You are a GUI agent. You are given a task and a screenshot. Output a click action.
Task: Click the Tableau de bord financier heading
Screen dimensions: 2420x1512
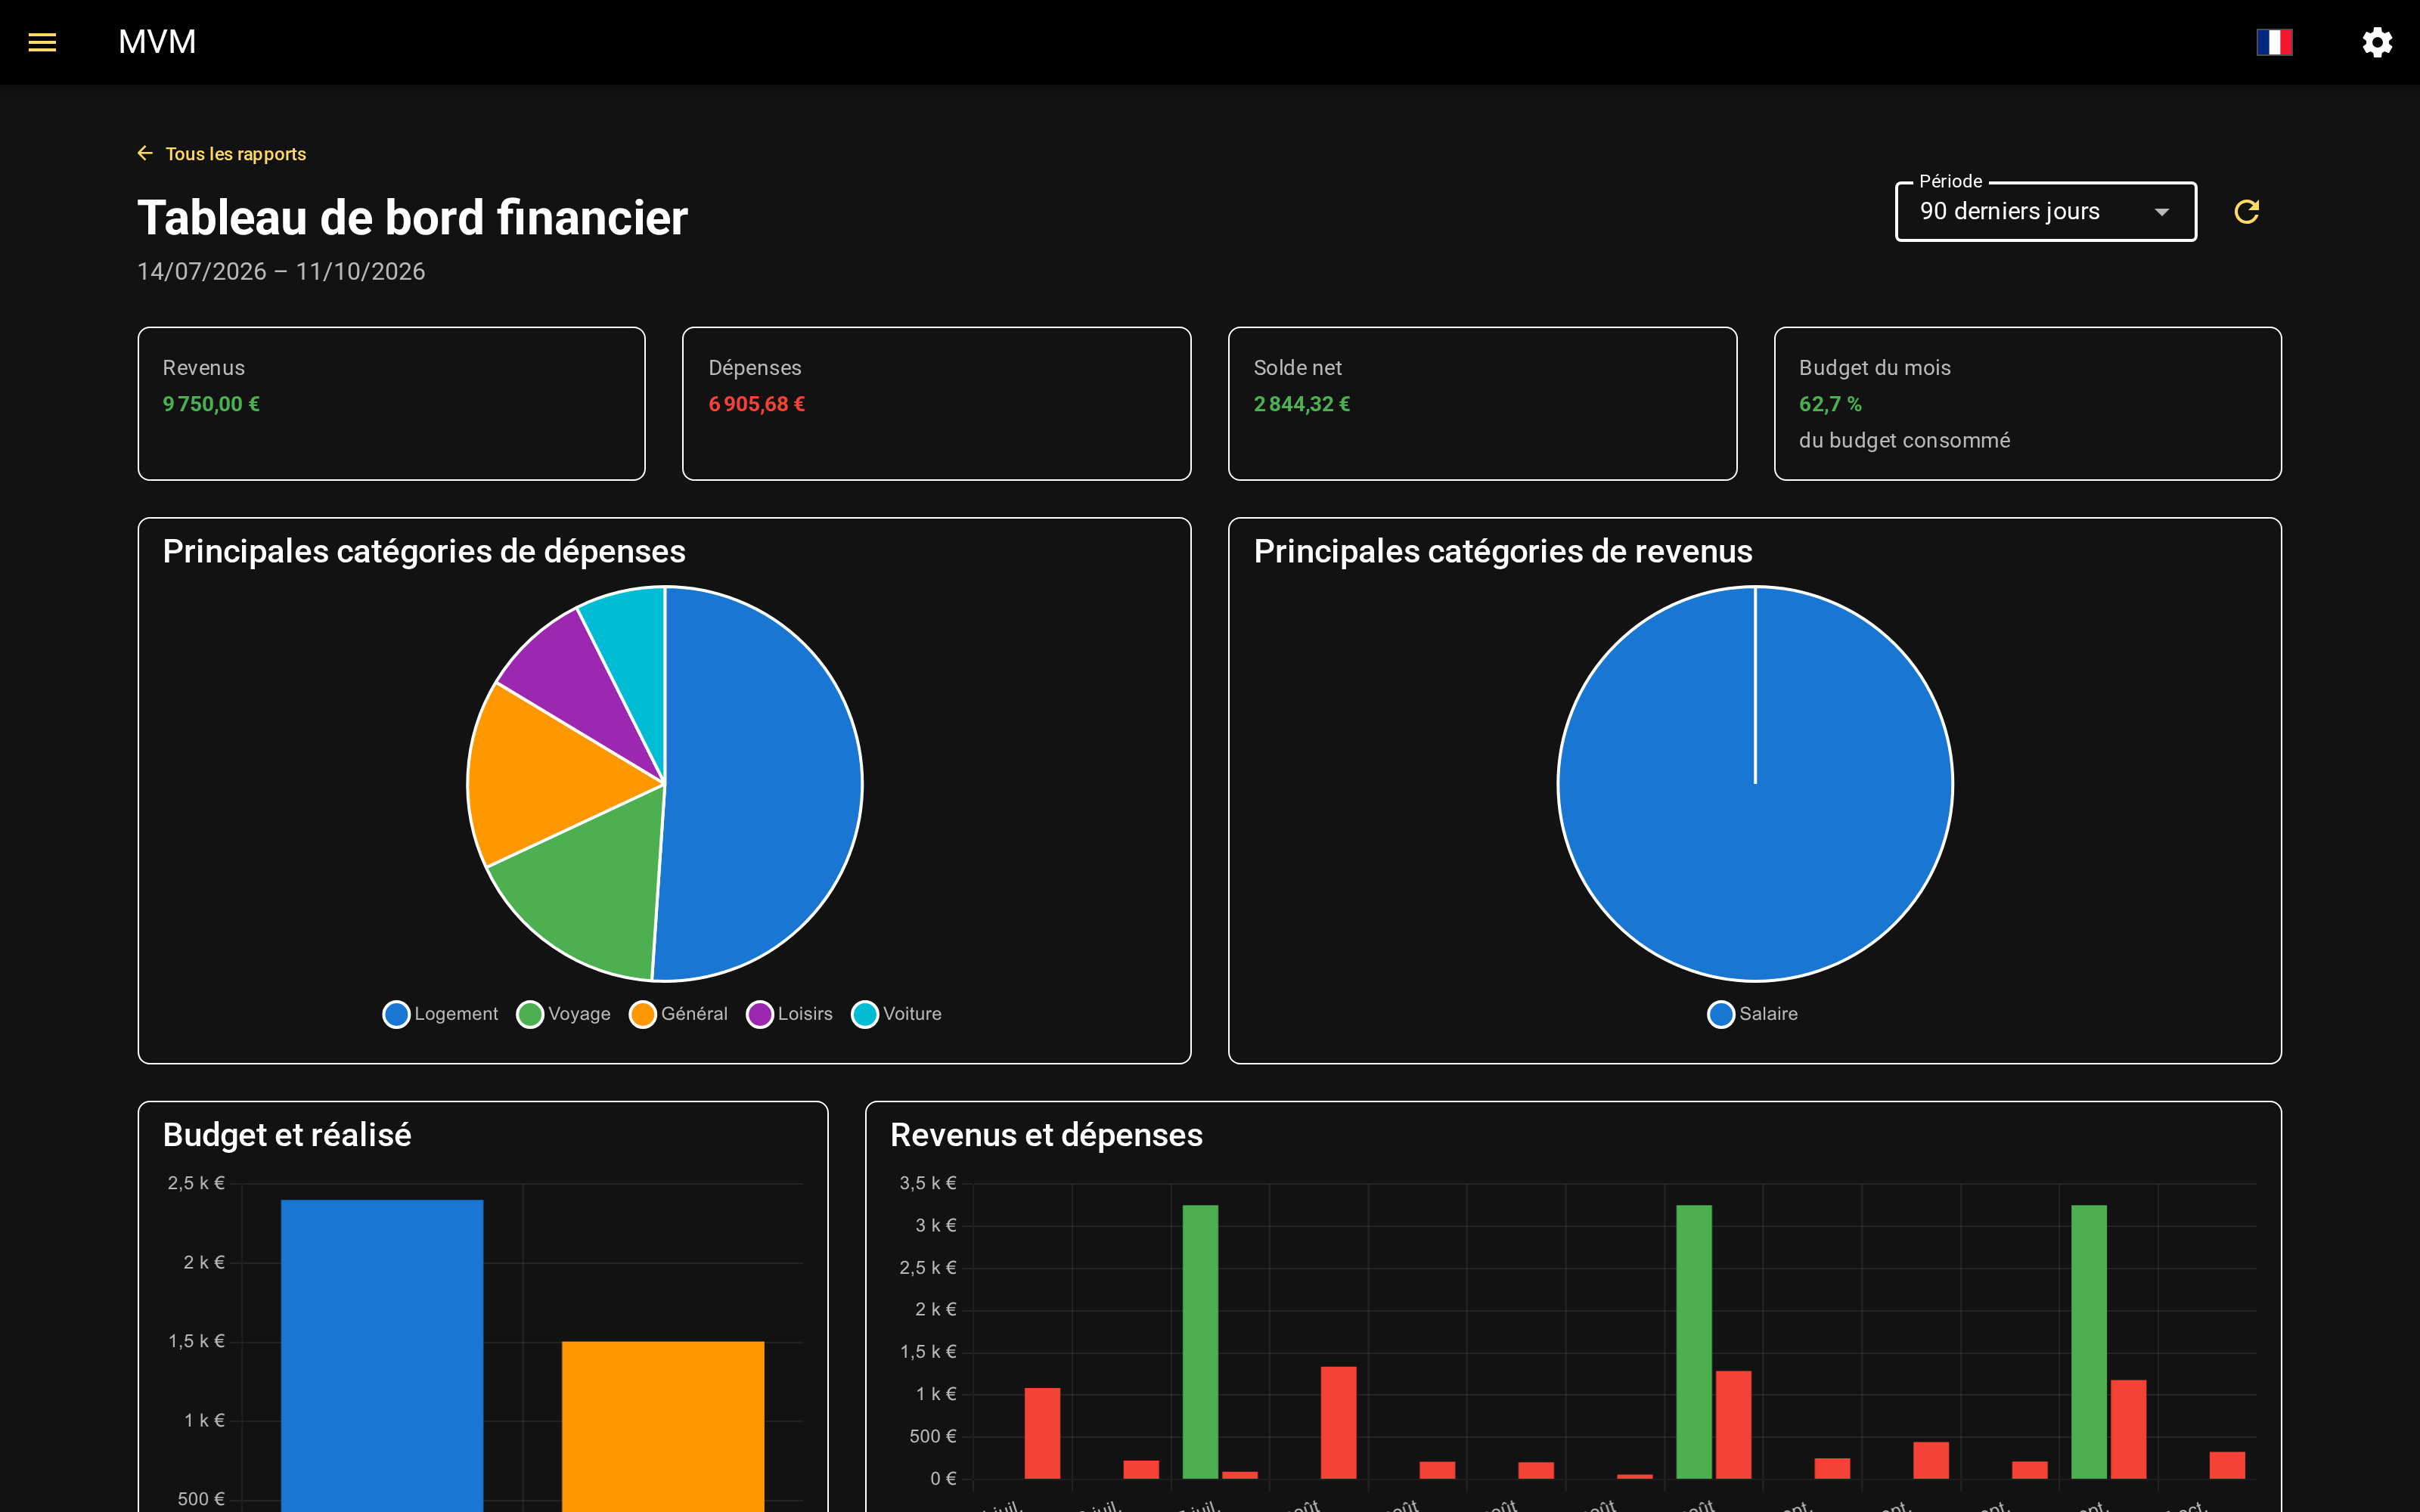click(x=412, y=217)
